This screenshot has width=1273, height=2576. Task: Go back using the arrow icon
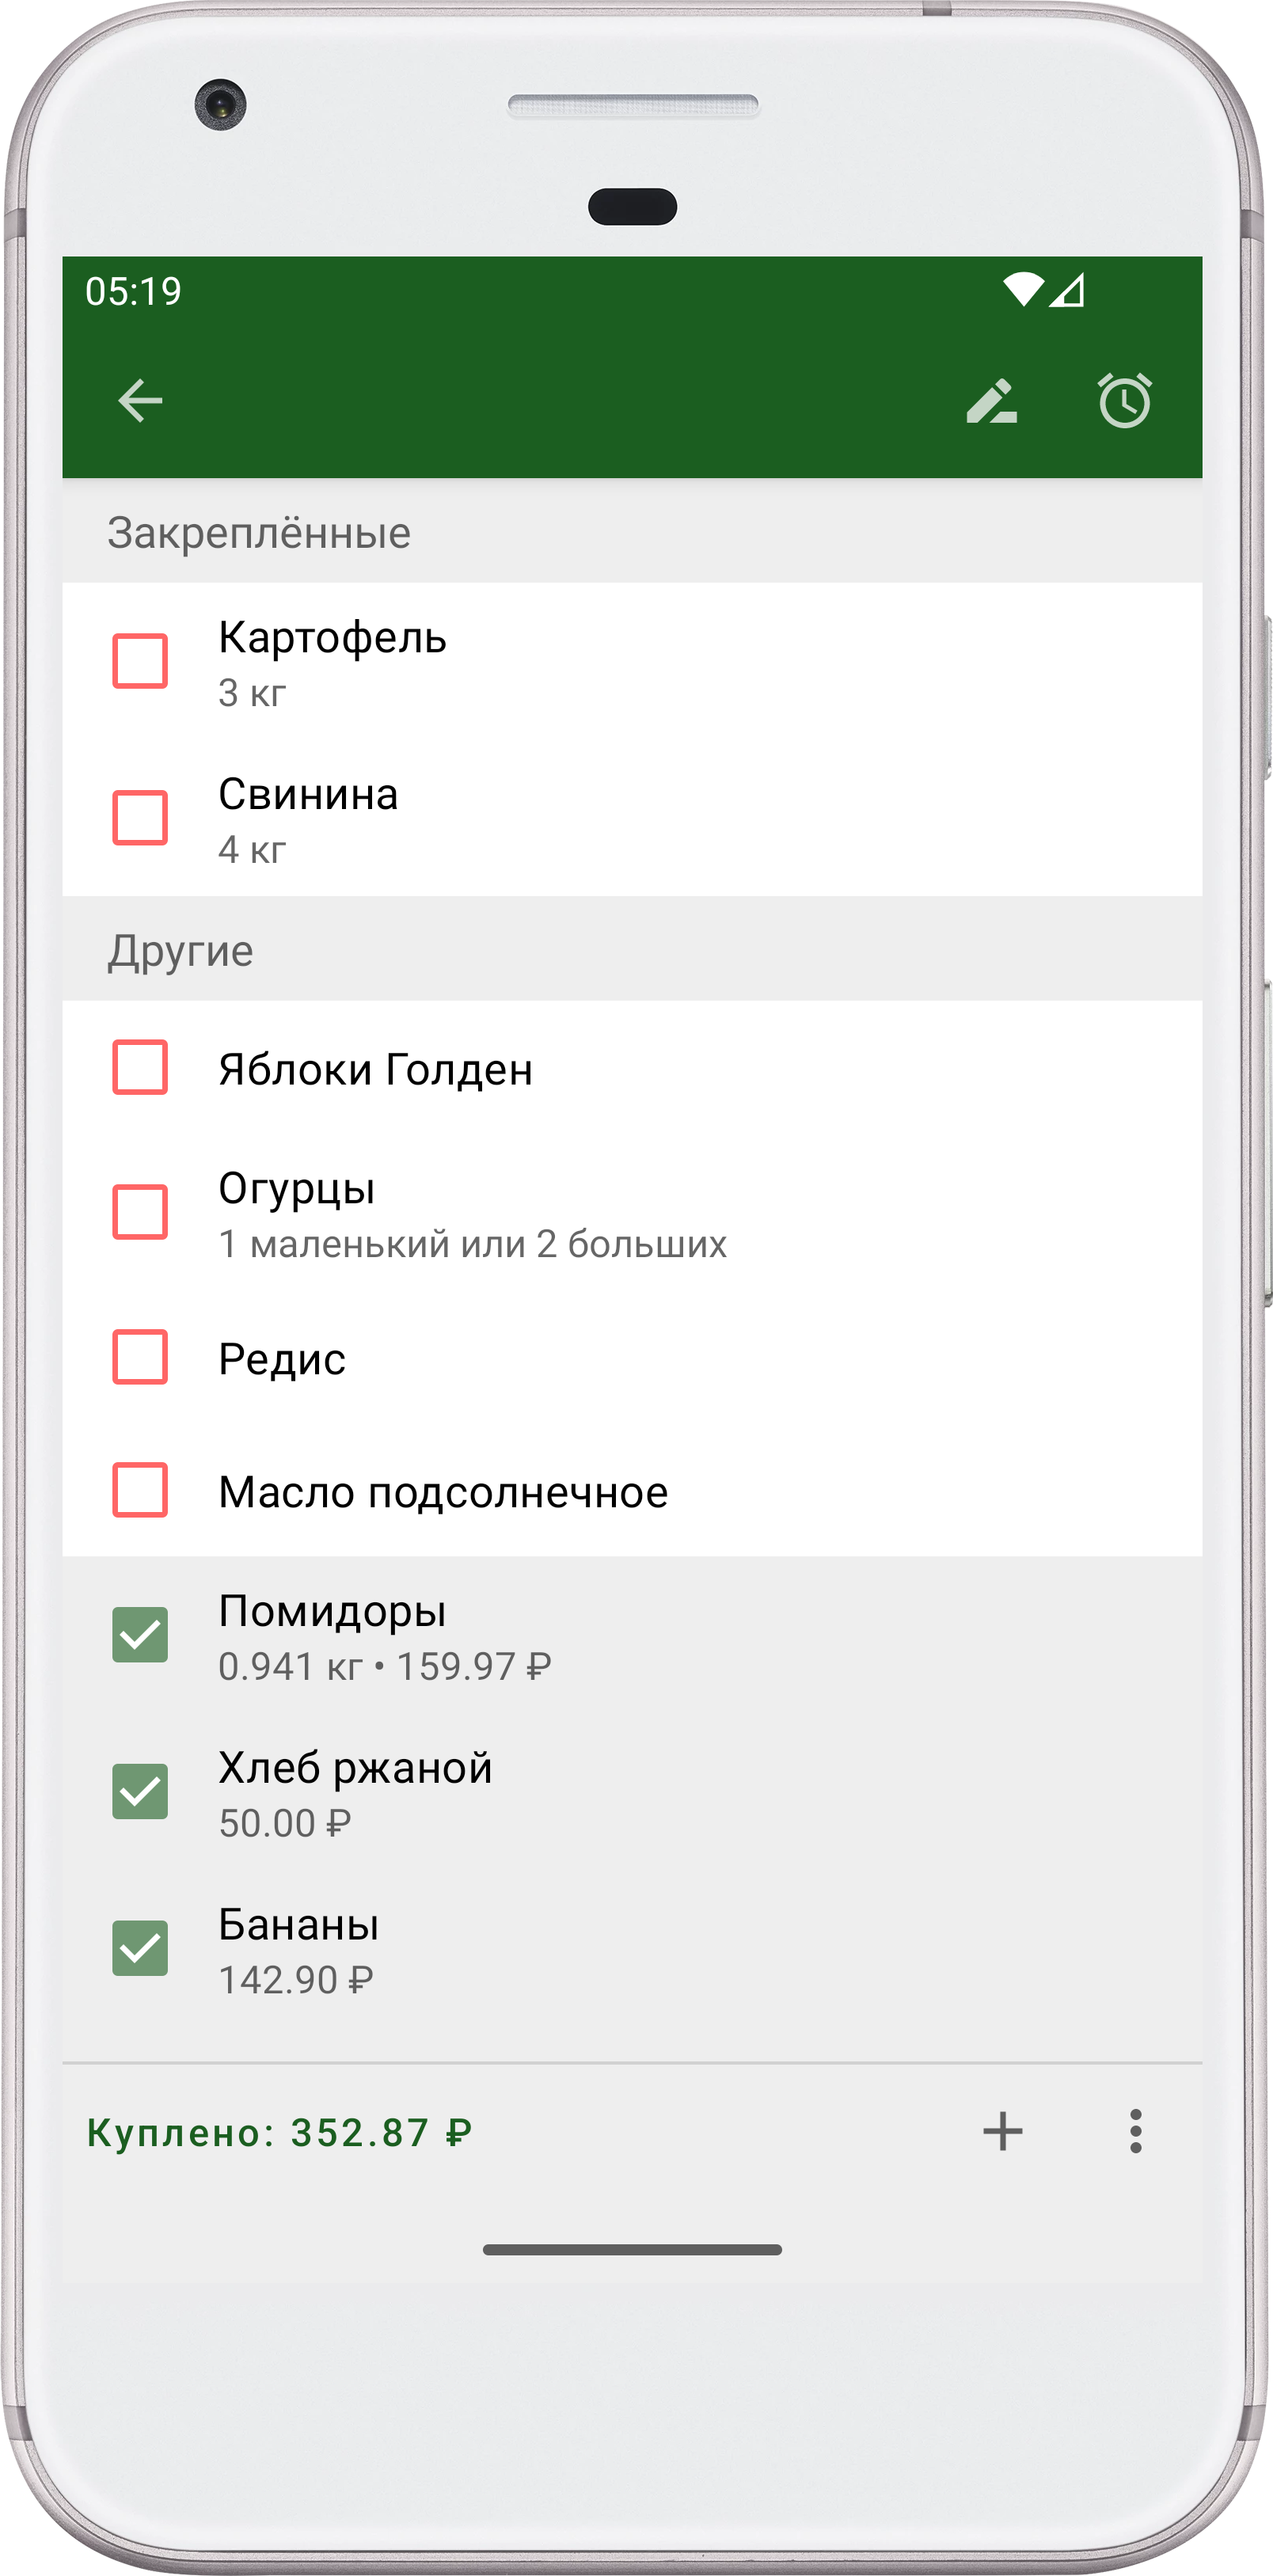(140, 401)
